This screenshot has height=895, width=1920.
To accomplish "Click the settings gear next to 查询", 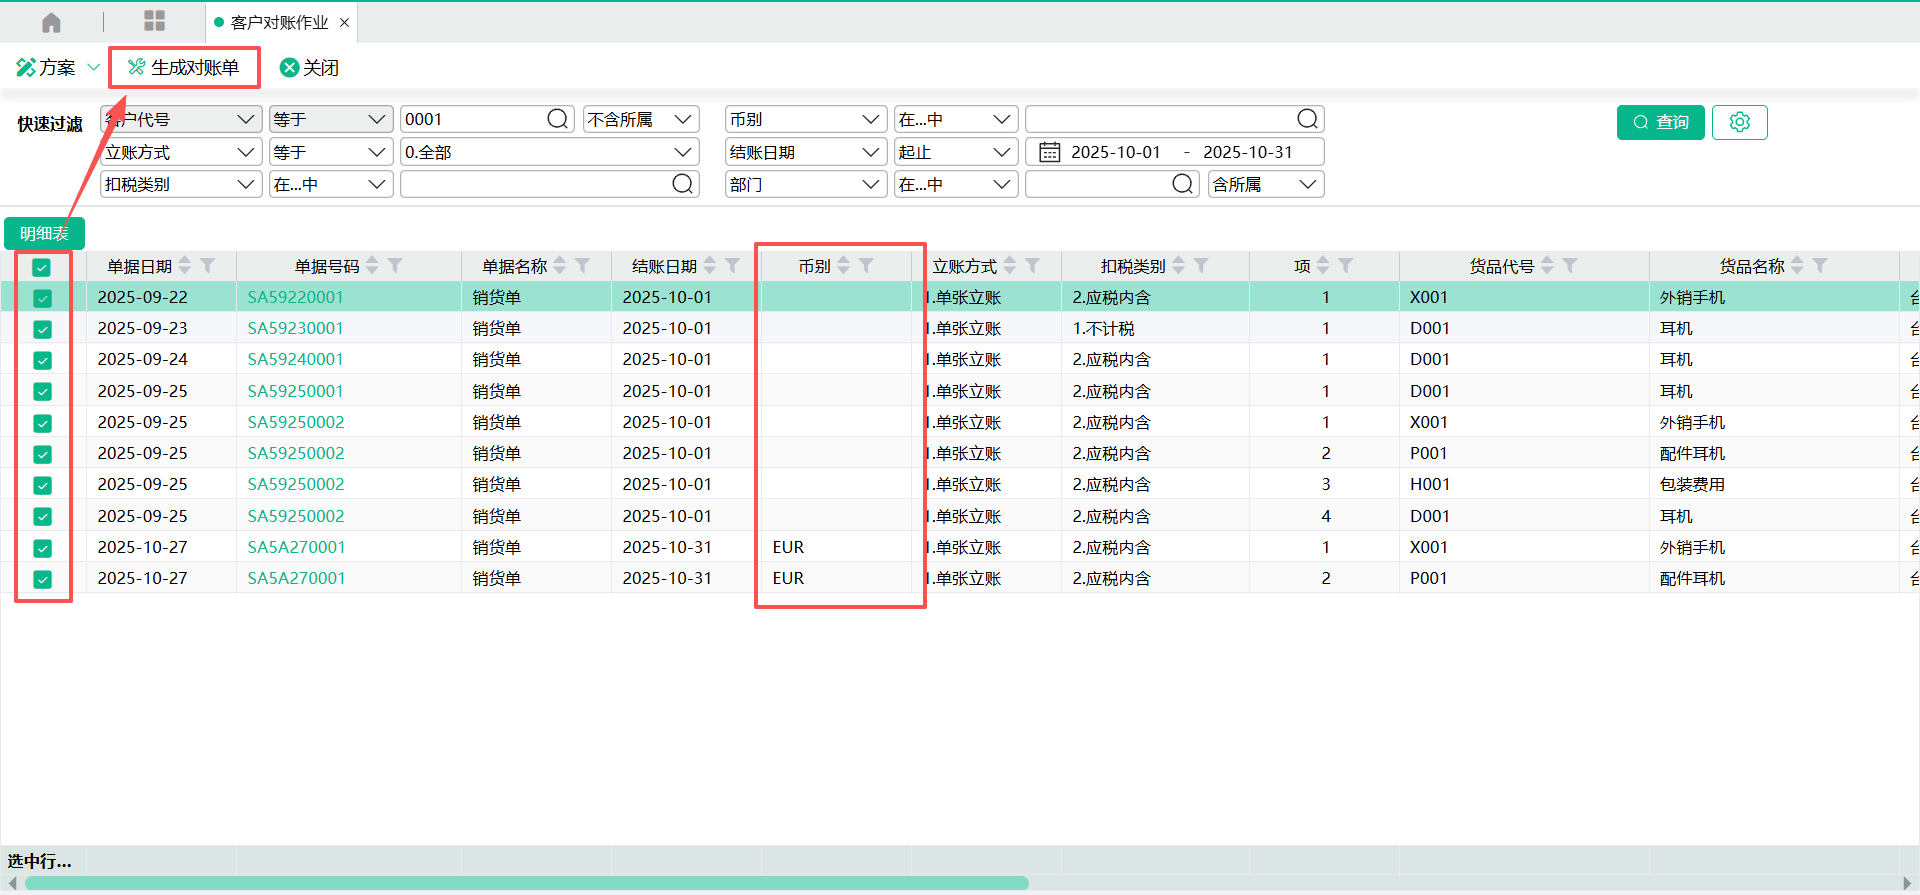I will coord(1739,122).
